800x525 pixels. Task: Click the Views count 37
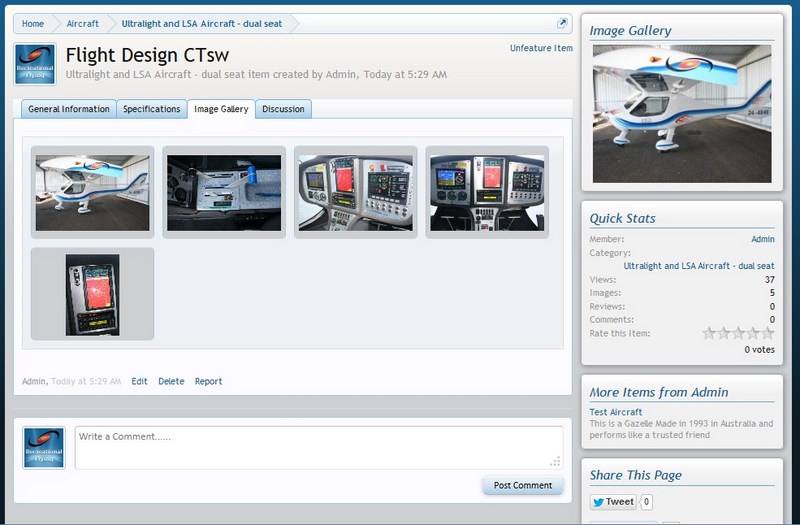(769, 280)
